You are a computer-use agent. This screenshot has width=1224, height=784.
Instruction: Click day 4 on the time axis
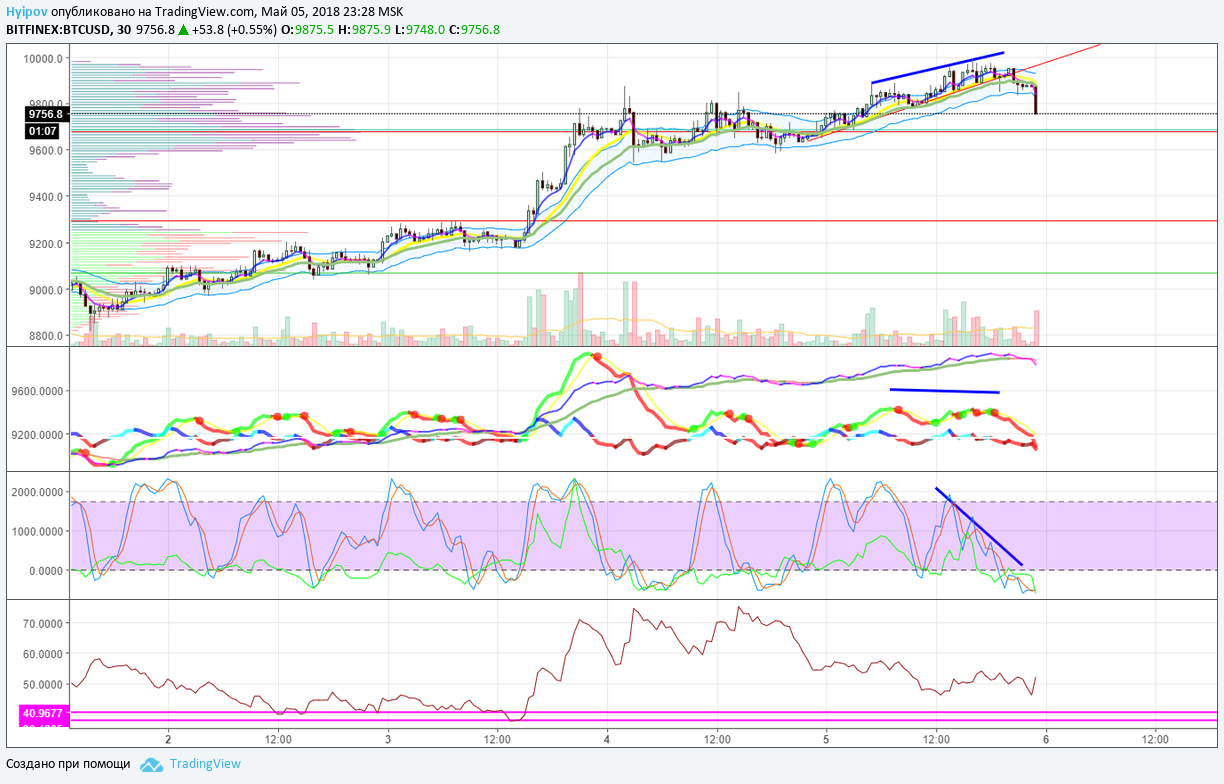607,740
